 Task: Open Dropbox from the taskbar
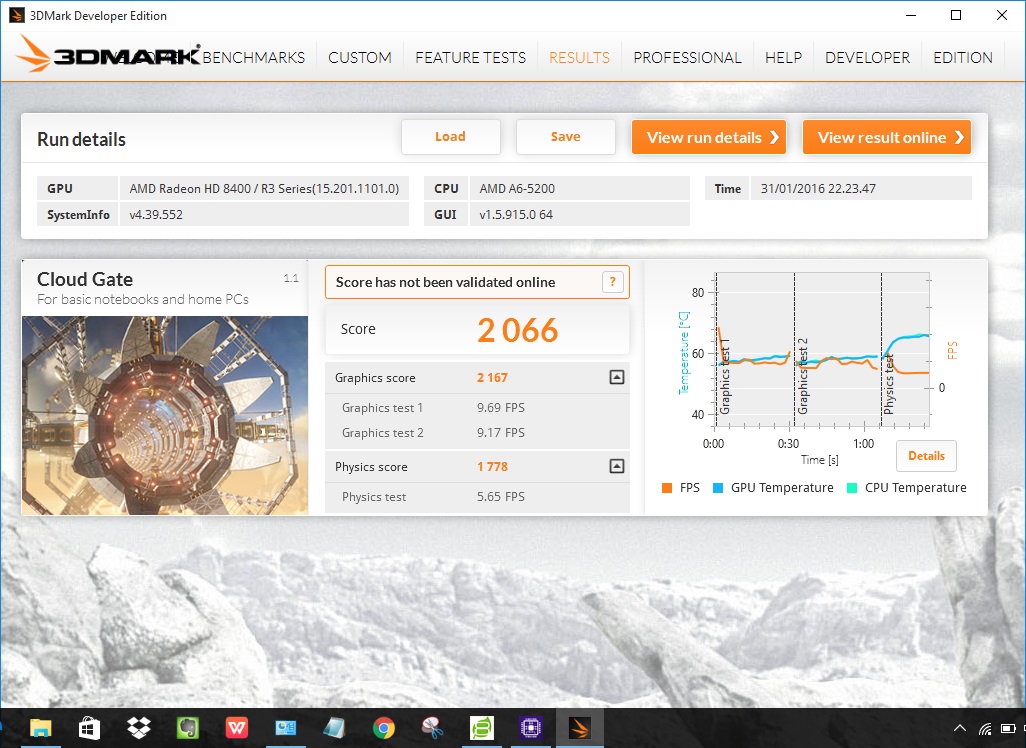(x=138, y=728)
